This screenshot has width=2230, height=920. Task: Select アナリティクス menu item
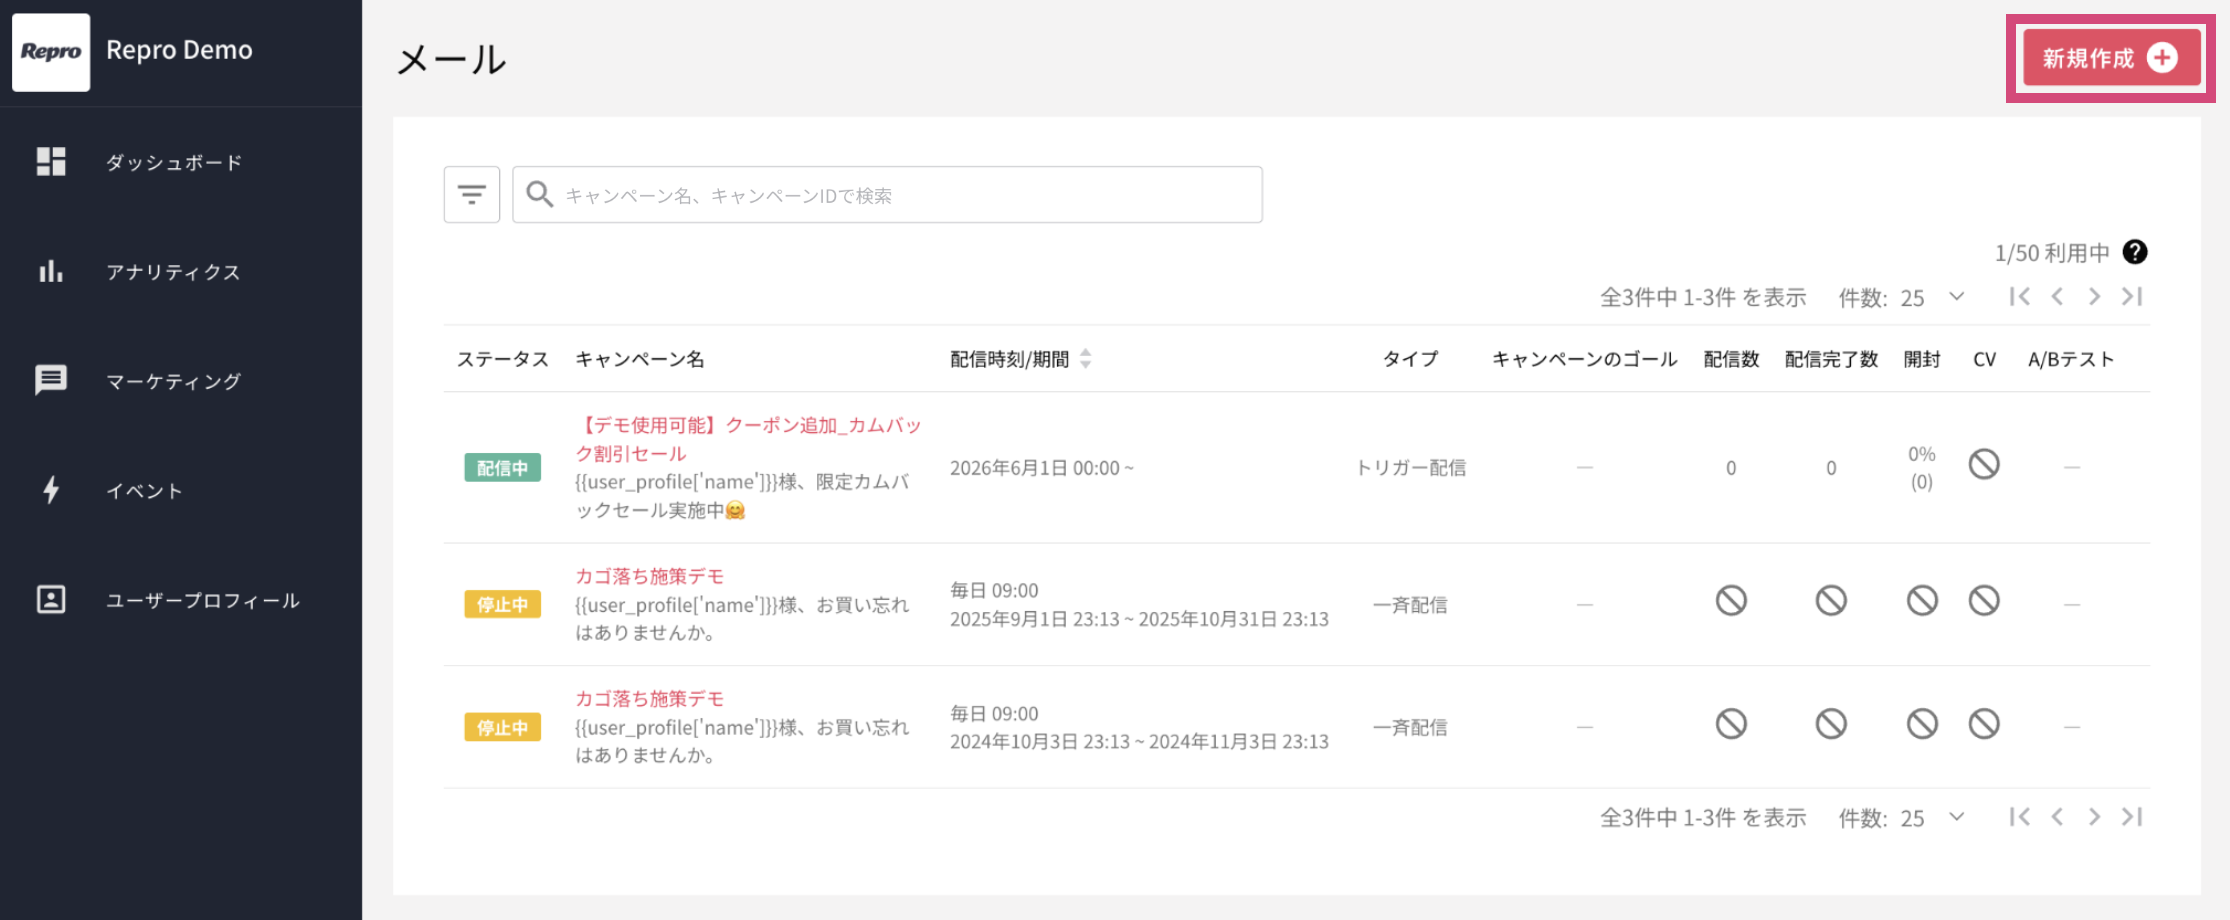tap(174, 271)
